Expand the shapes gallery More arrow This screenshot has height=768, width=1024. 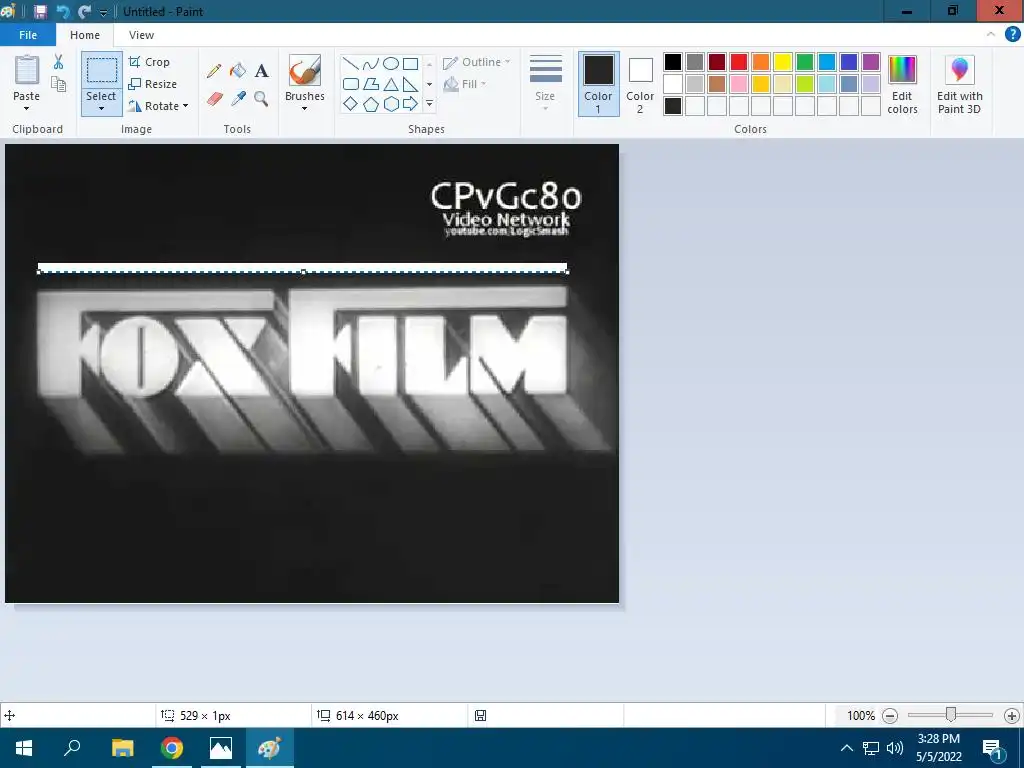429,104
